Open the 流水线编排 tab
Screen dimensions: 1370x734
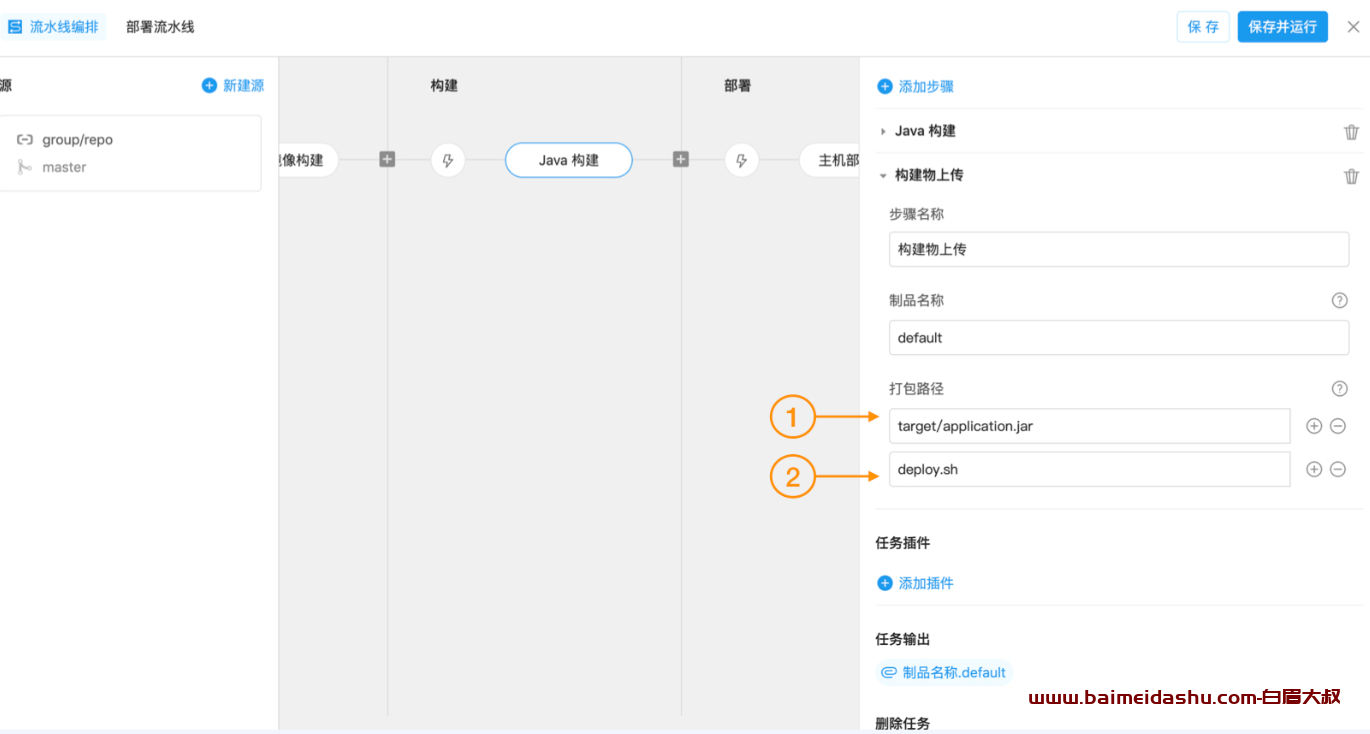point(54,27)
